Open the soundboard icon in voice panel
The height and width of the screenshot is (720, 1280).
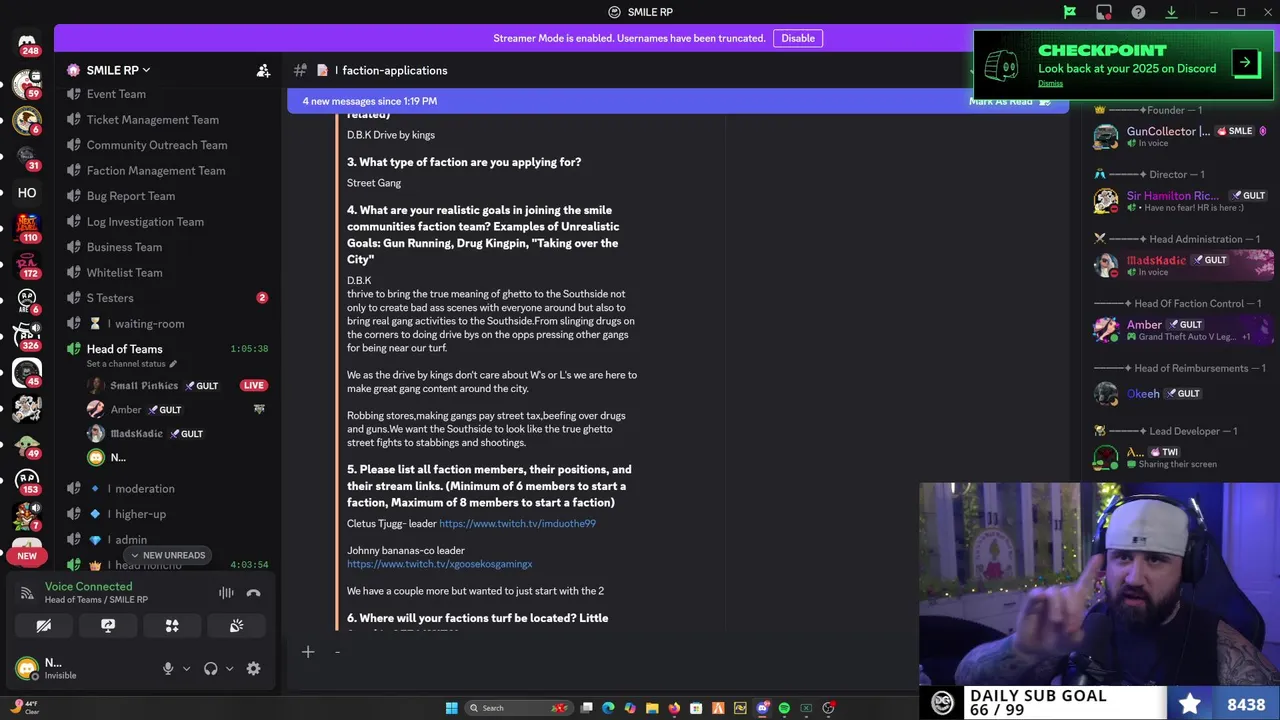coord(236,626)
